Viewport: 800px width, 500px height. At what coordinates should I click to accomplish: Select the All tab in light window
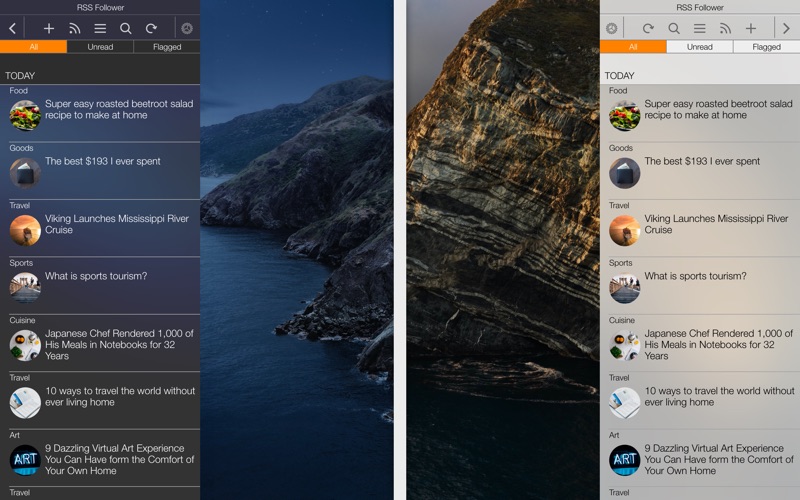[633, 47]
